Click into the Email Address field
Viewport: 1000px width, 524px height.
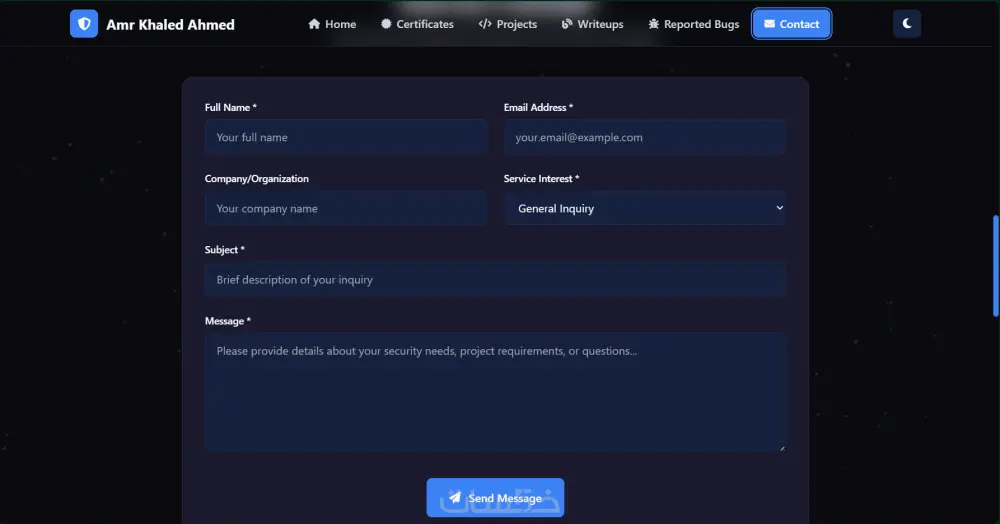coord(645,137)
